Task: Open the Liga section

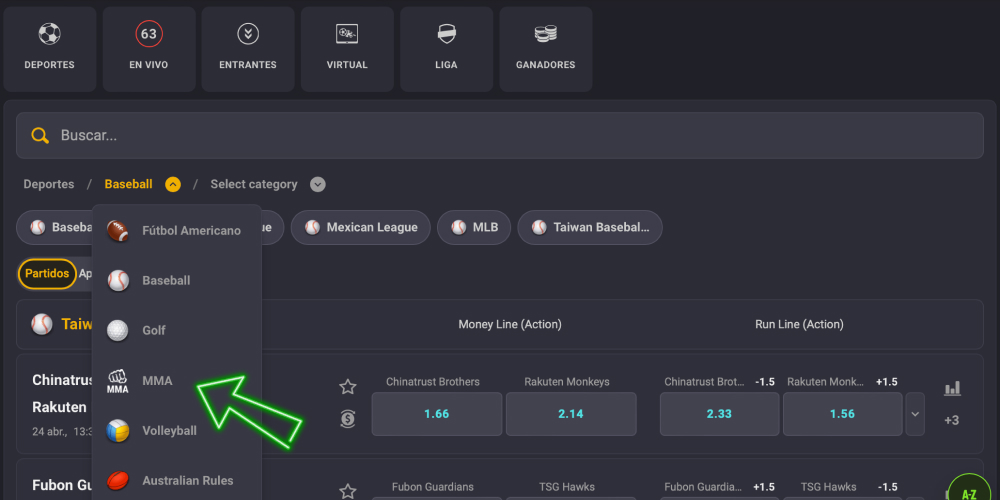Action: (x=446, y=49)
